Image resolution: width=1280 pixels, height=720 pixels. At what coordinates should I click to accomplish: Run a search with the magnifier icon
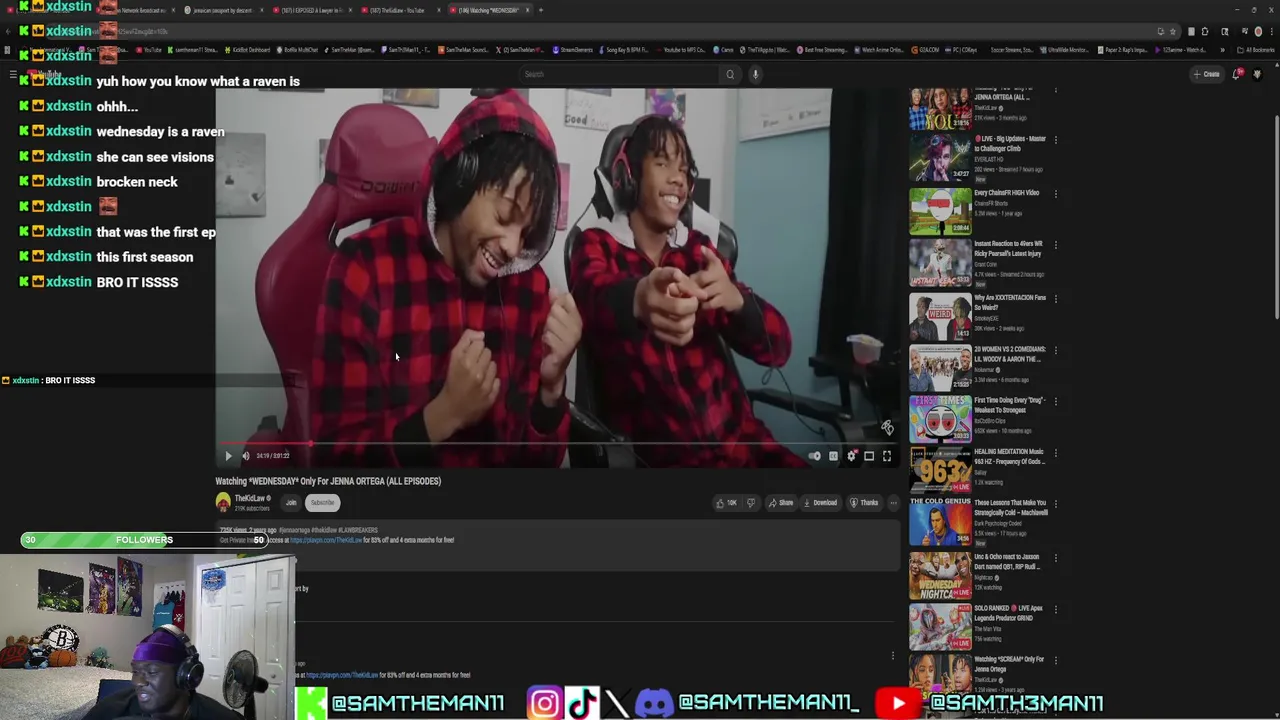[730, 74]
